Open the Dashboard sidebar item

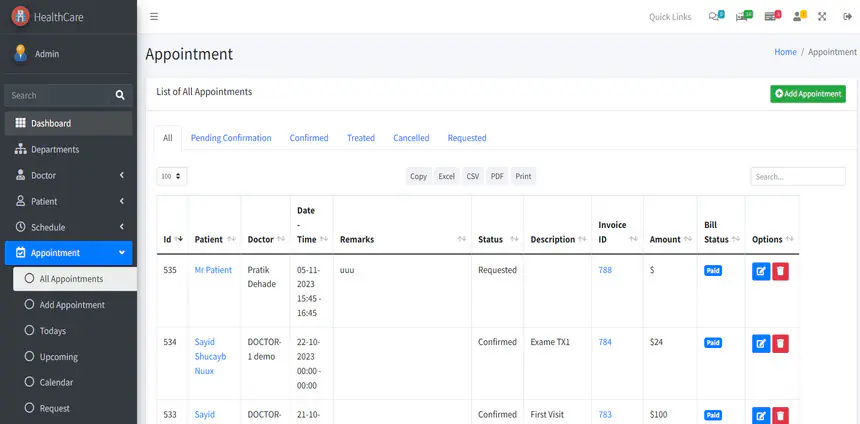[69, 123]
